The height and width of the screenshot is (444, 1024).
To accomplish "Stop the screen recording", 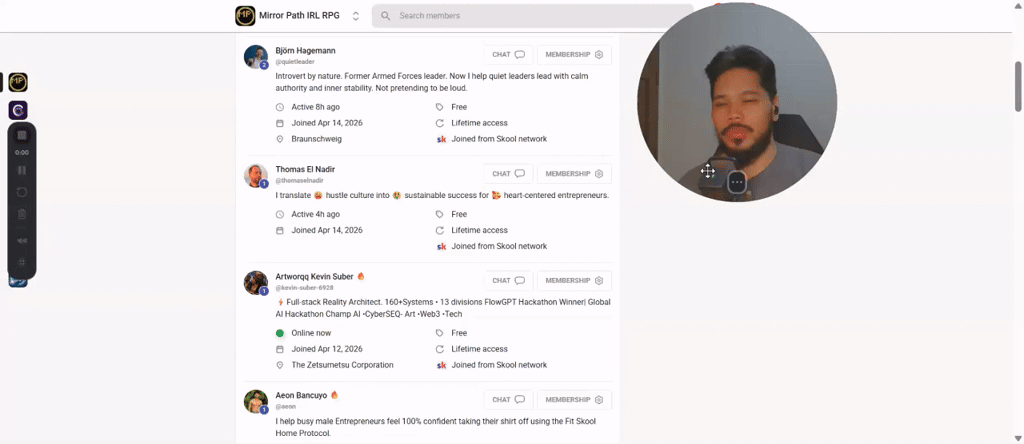I will click(22, 135).
